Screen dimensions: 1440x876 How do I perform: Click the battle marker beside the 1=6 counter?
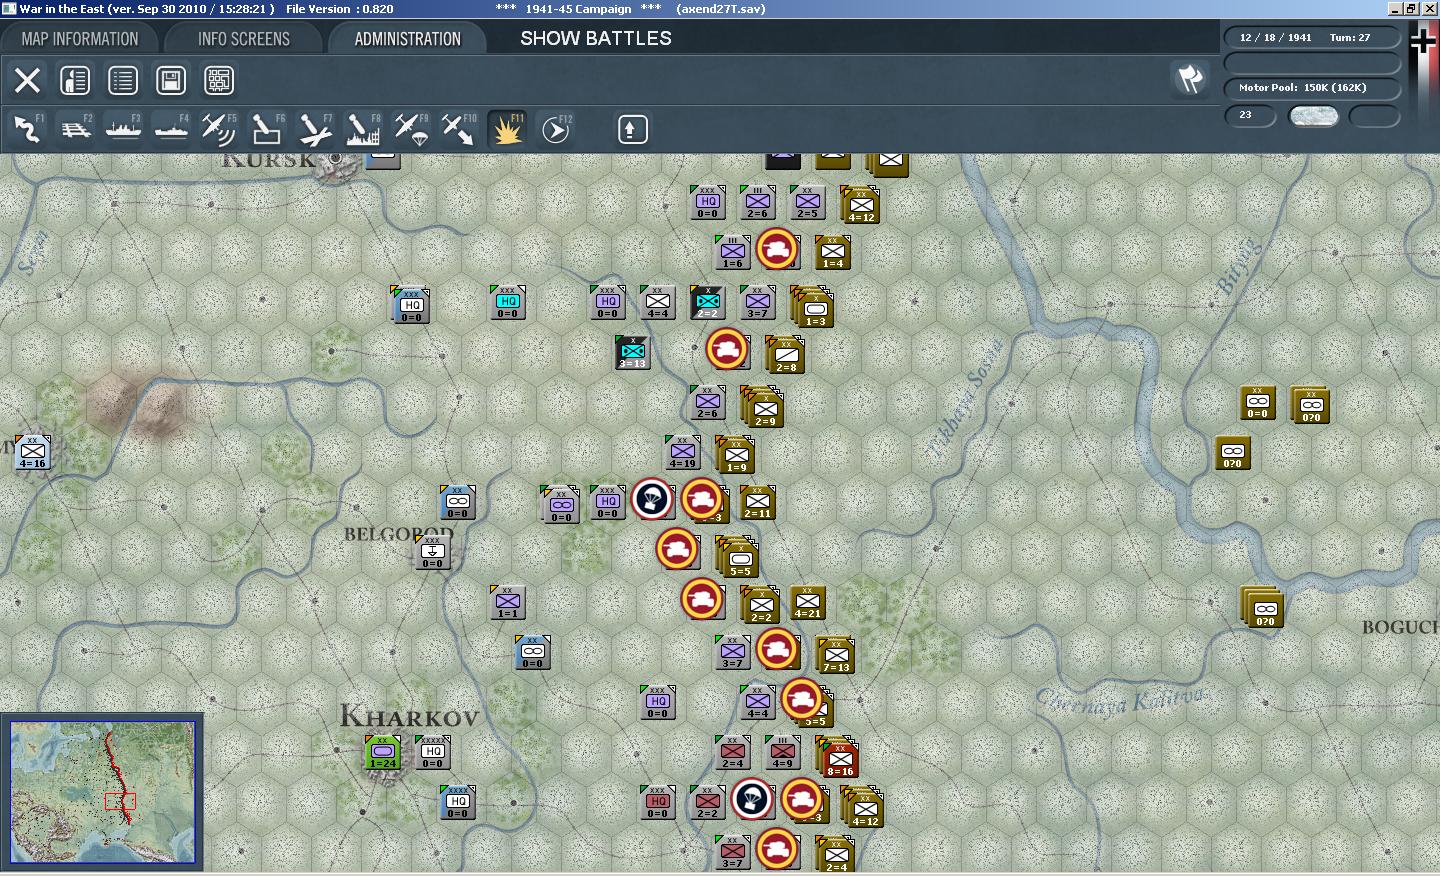pos(777,249)
